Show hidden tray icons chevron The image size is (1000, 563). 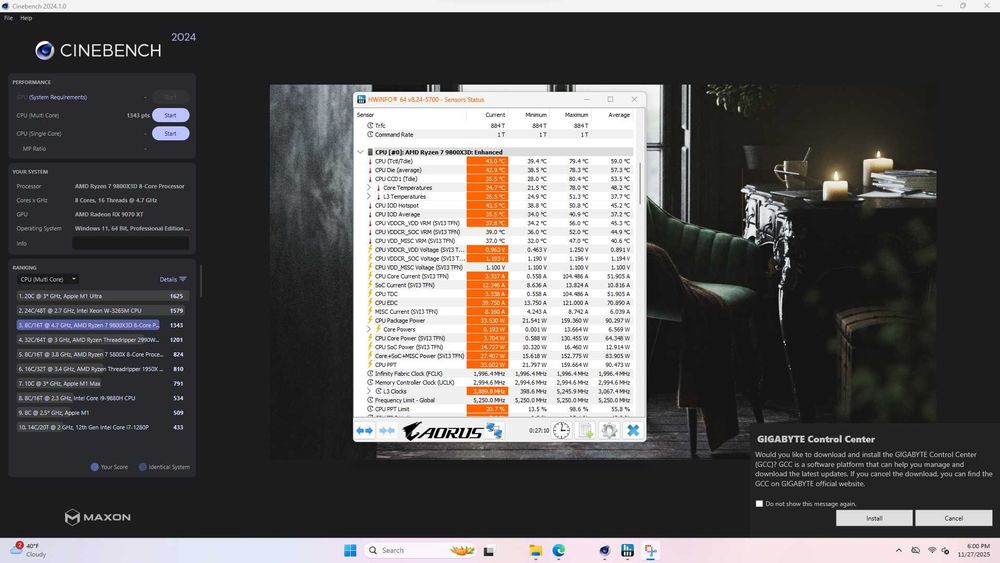coord(899,550)
